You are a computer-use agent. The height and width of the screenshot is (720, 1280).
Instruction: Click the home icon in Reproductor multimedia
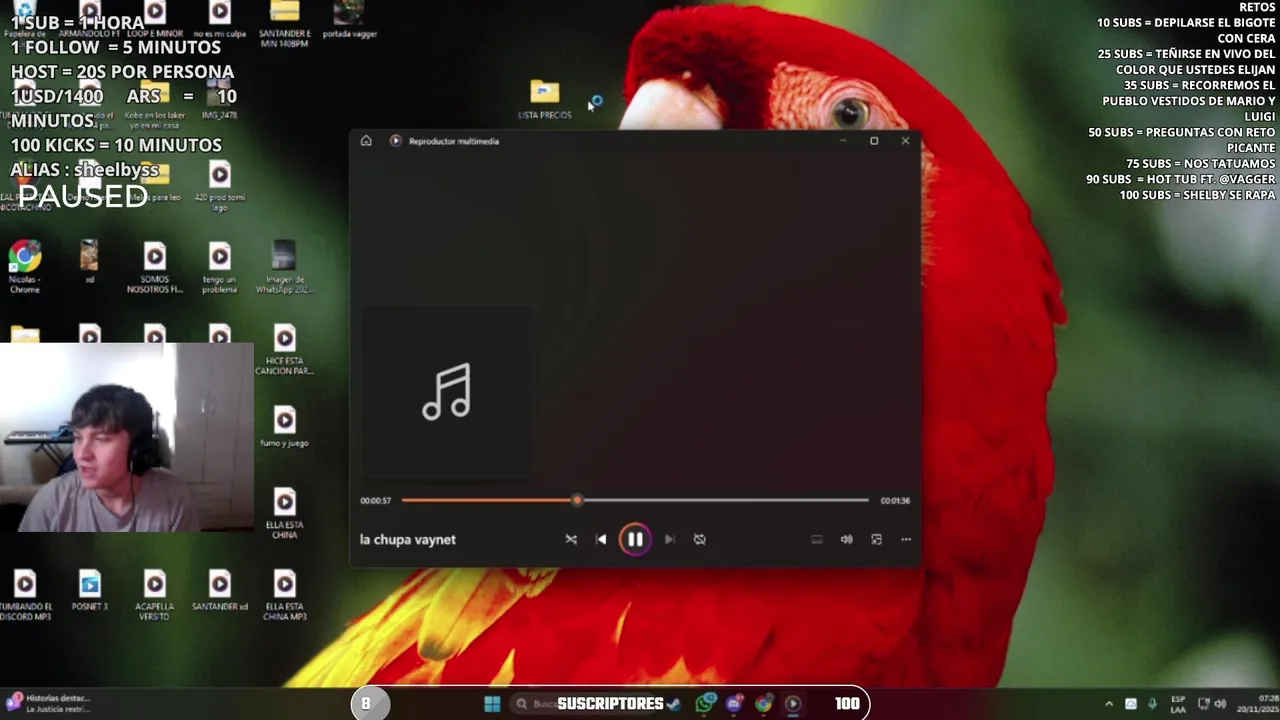point(366,141)
